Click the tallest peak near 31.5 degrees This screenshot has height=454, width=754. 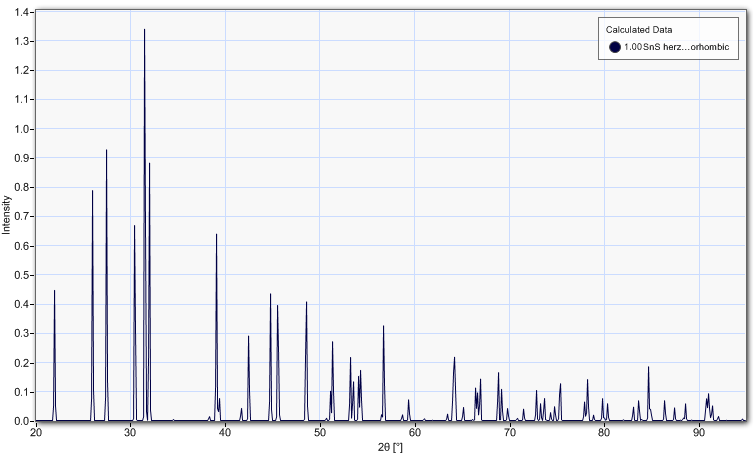144,30
